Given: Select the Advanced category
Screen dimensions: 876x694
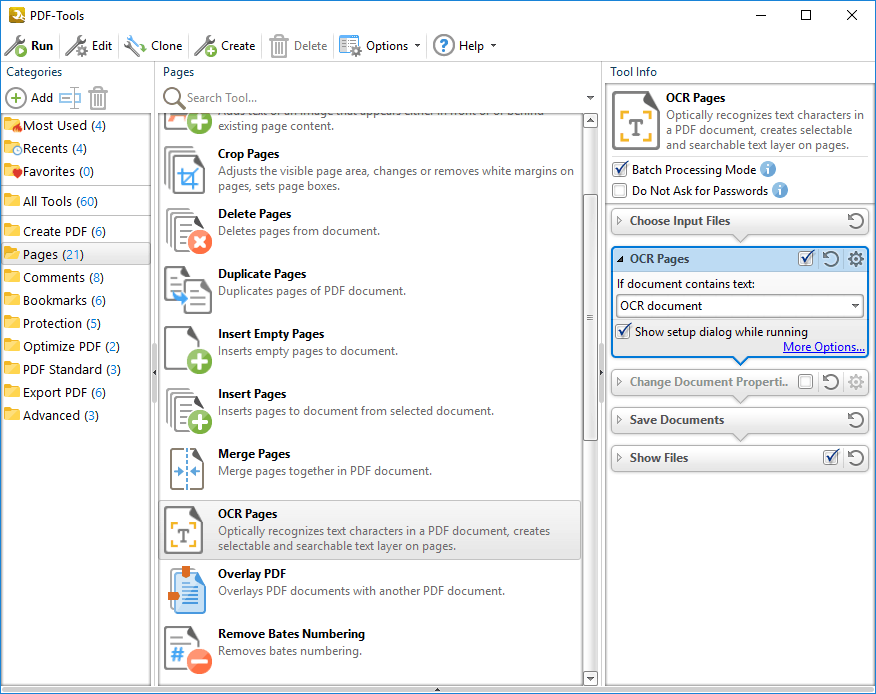Looking at the screenshot, I should [75, 416].
